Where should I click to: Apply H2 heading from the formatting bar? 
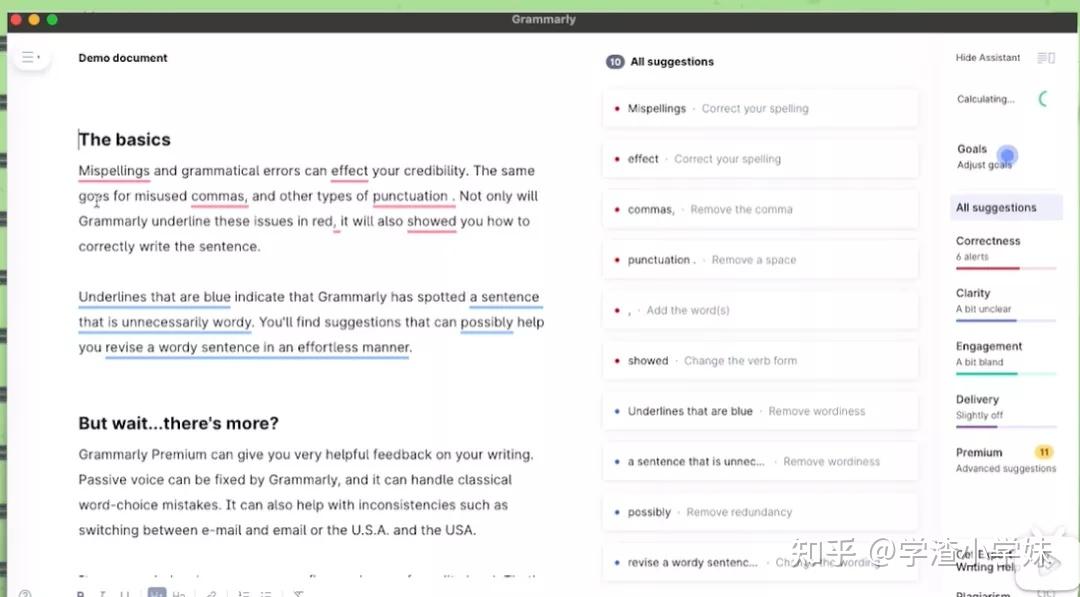click(179, 593)
